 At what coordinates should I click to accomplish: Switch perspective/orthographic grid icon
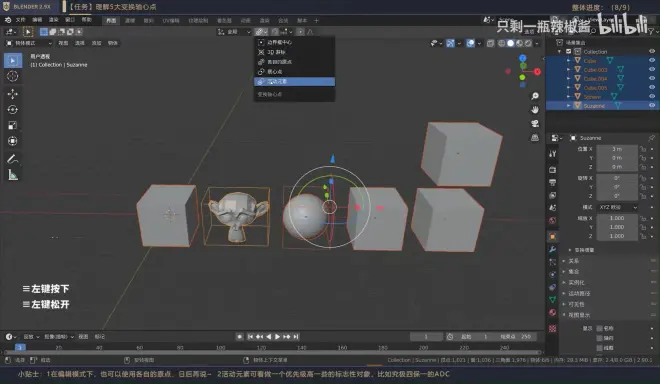[x=535, y=137]
